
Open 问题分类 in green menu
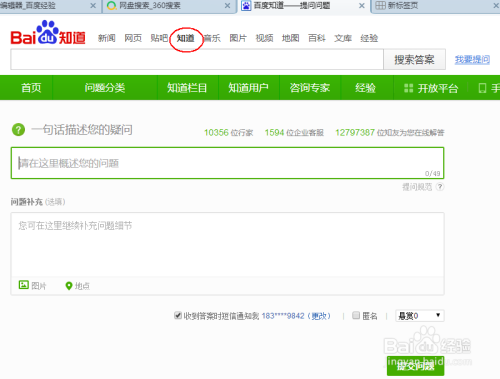(105, 88)
